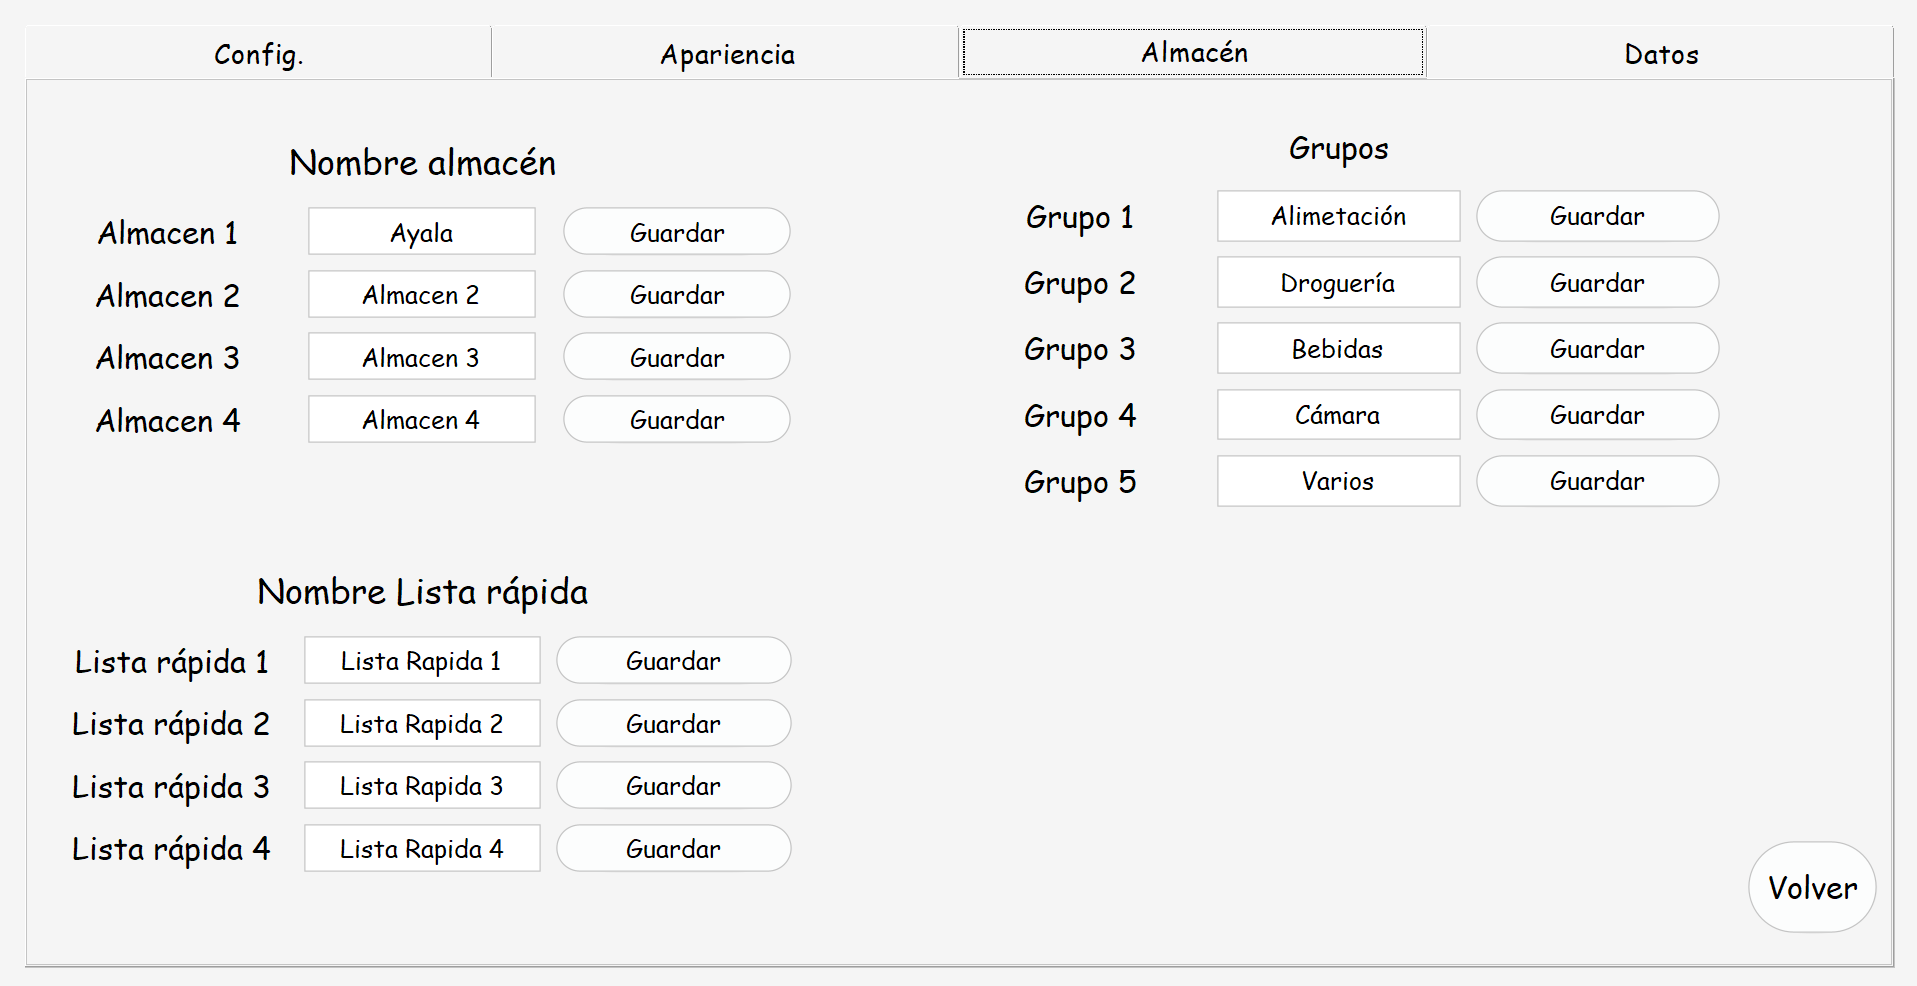Screen dimensions: 1917x986
Task: Click Guardar beside the Cámara group
Action: 1597,415
